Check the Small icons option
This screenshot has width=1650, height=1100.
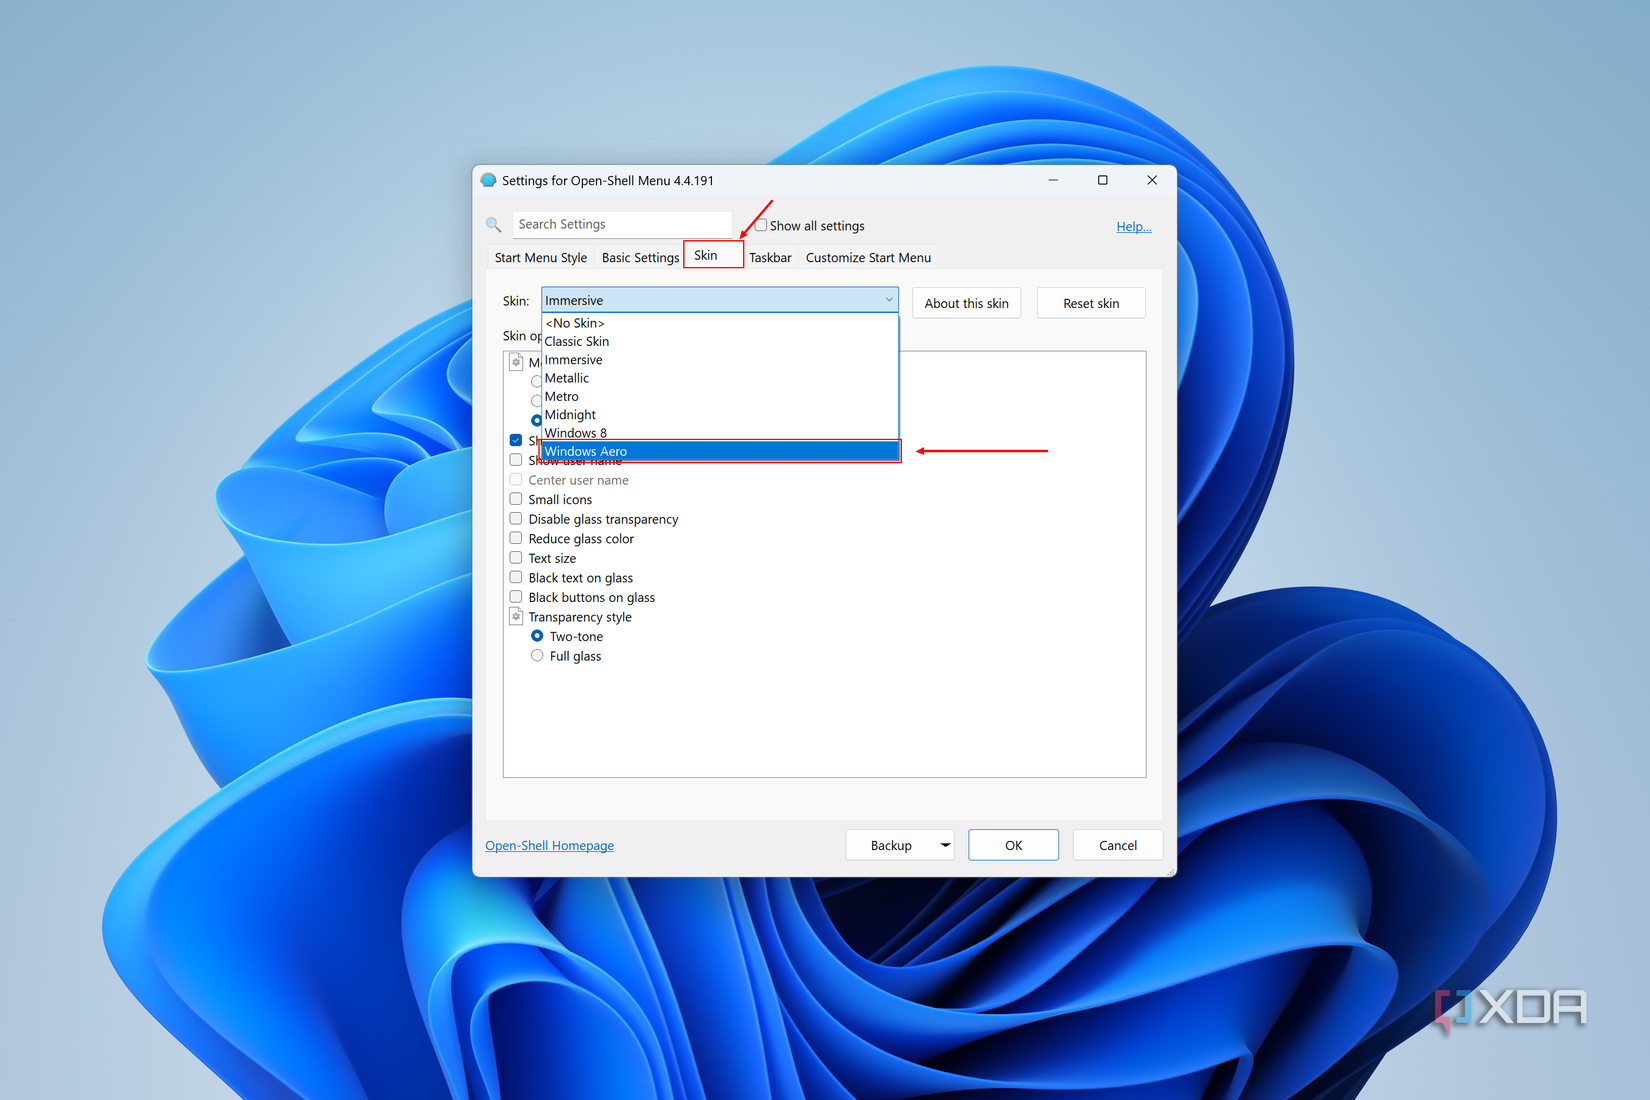pyautogui.click(x=516, y=498)
